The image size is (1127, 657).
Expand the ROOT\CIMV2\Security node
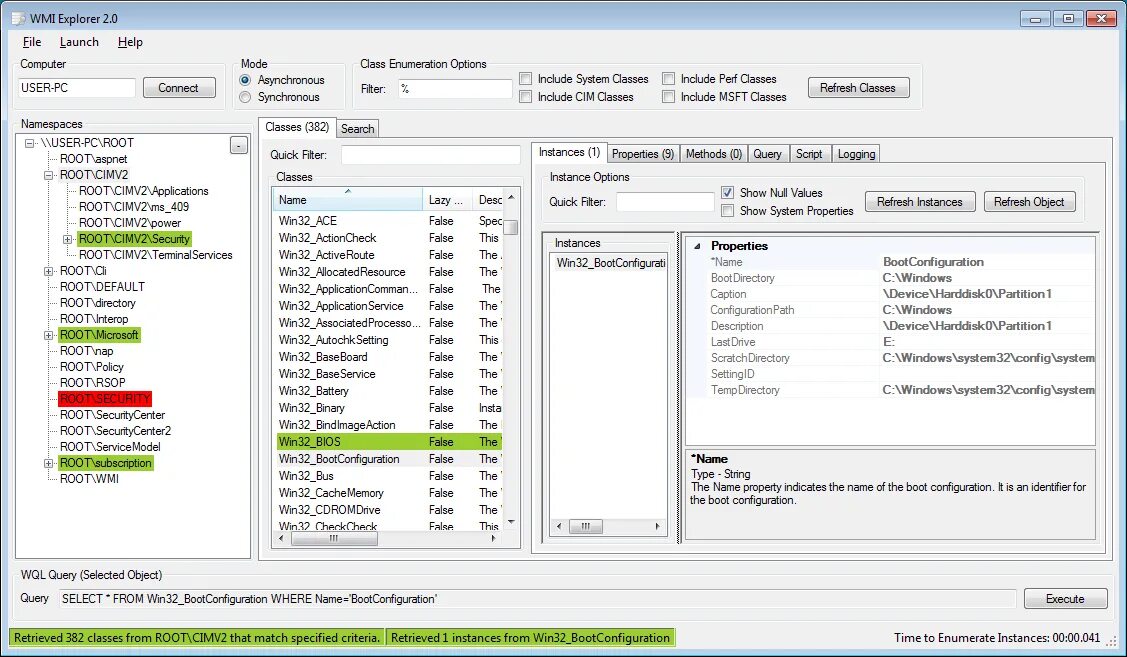click(68, 239)
